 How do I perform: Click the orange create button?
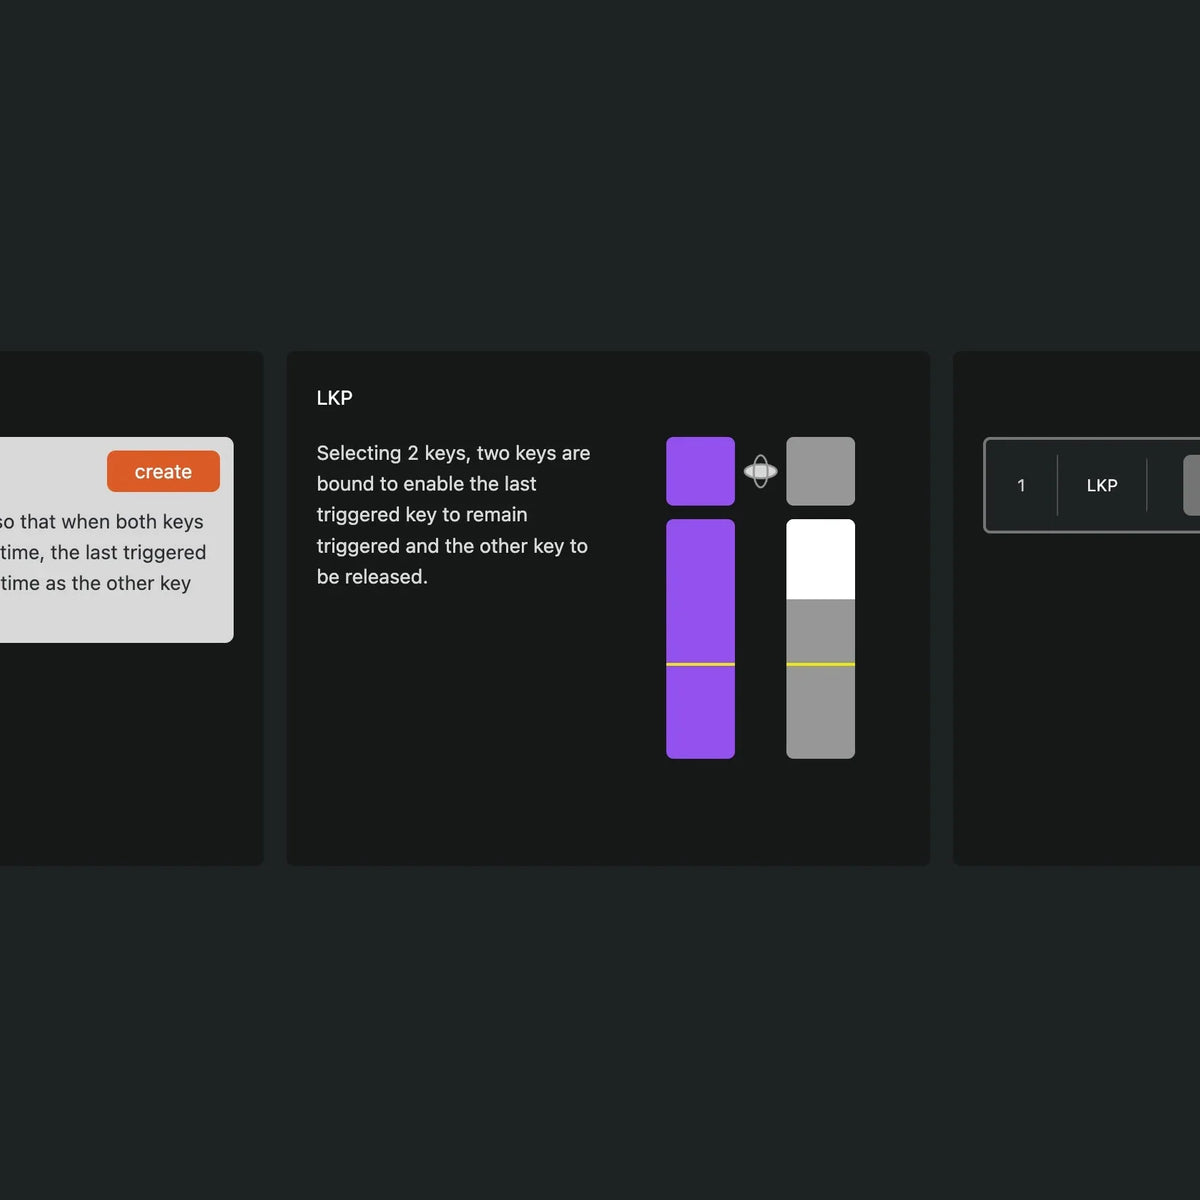coord(163,471)
